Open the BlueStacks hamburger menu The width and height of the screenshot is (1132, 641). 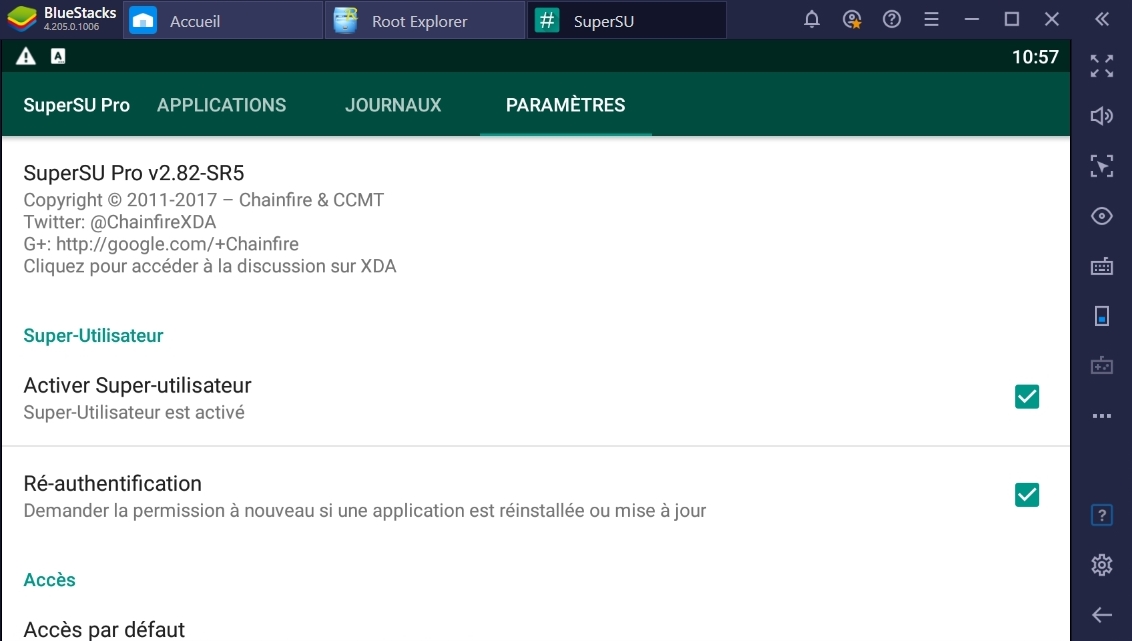coord(931,19)
